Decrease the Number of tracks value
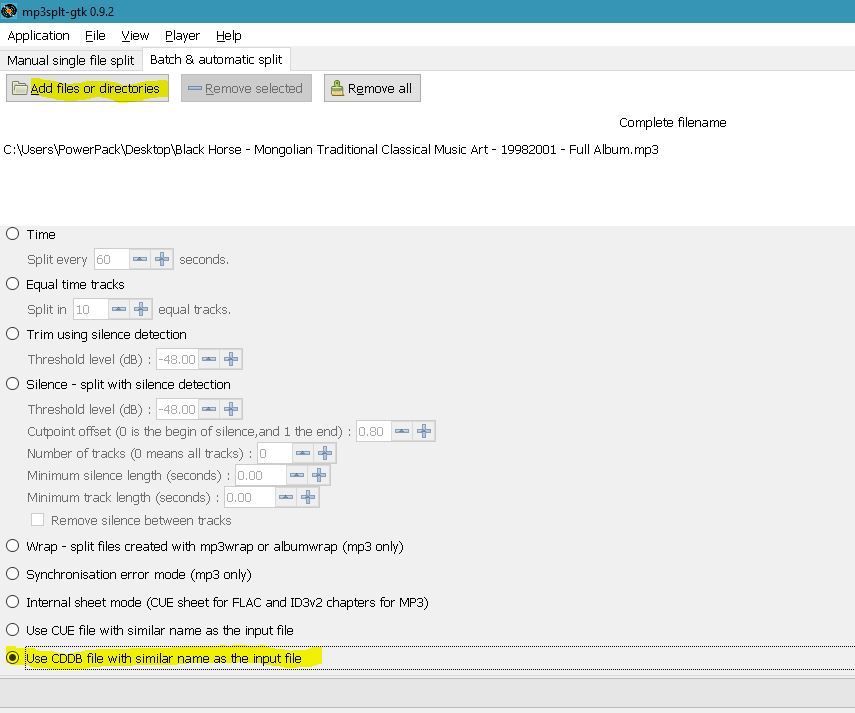Viewport: 855px width, 713px height. click(303, 454)
